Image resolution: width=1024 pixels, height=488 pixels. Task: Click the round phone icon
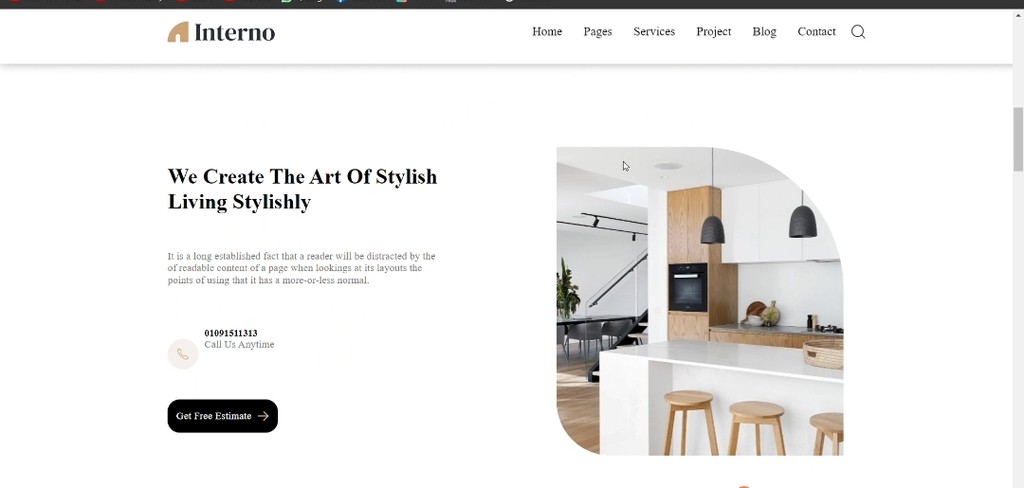pyautogui.click(x=183, y=354)
